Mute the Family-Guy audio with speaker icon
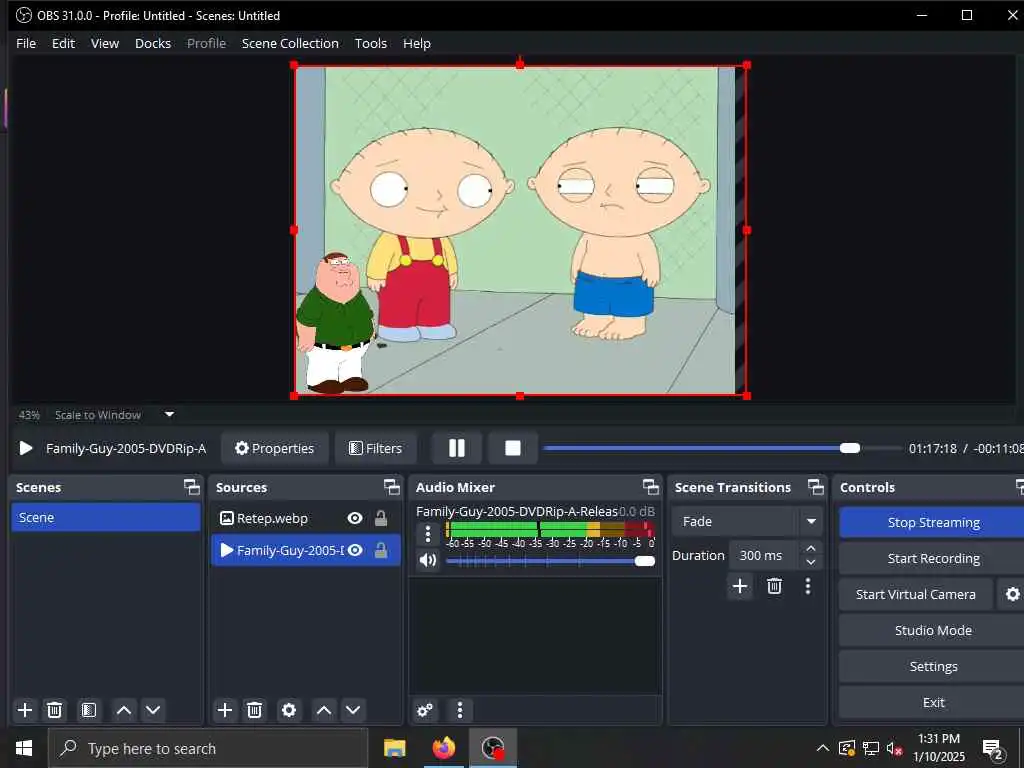 (428, 560)
